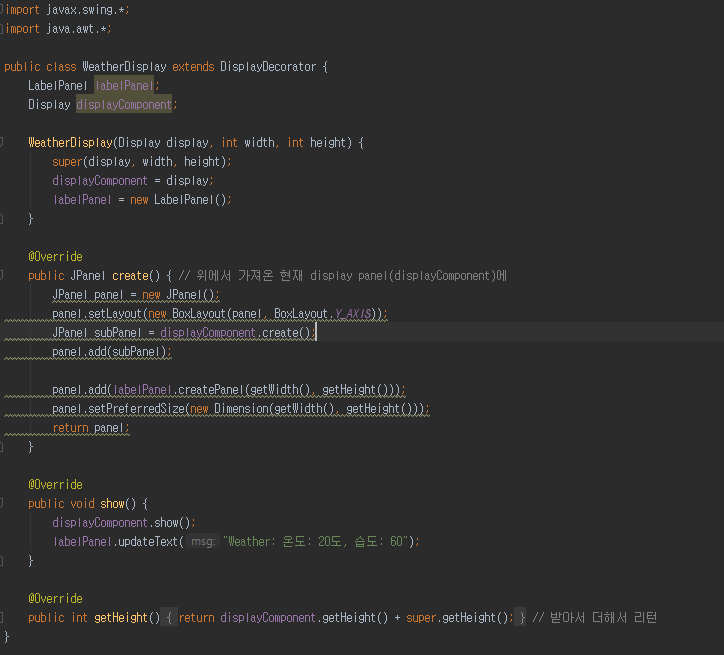This screenshot has width=724, height=655.
Task: Click 'panel.setPreferredSize' statement
Action: [241, 409]
